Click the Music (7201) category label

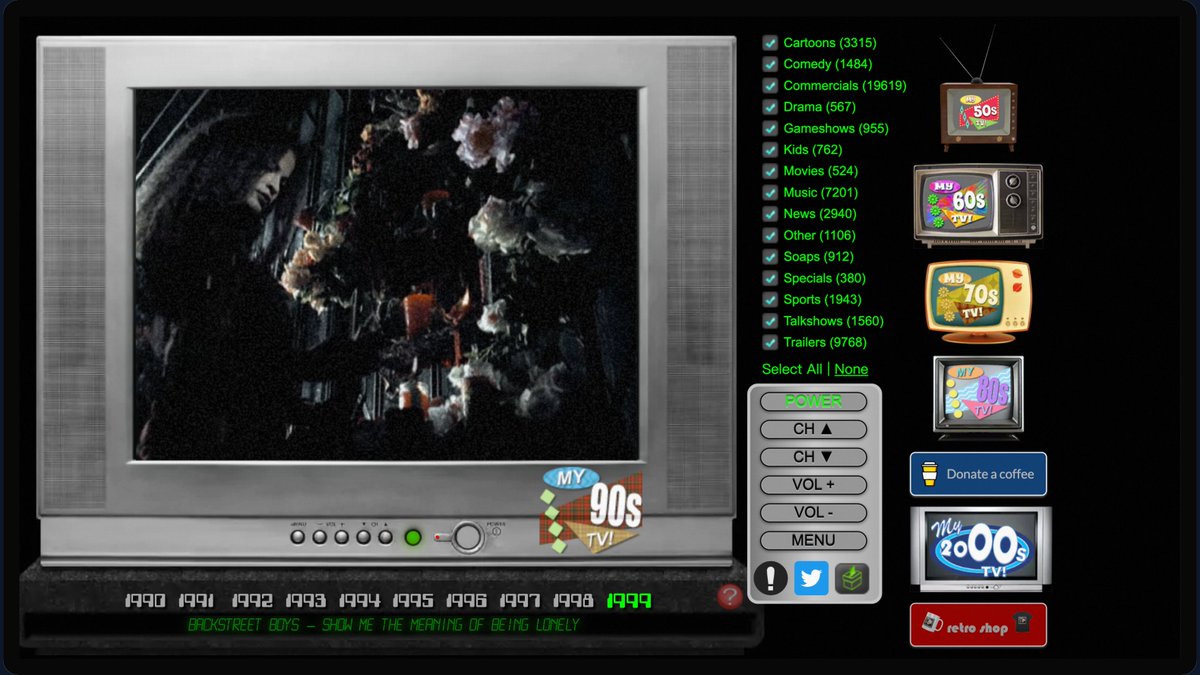coord(821,192)
